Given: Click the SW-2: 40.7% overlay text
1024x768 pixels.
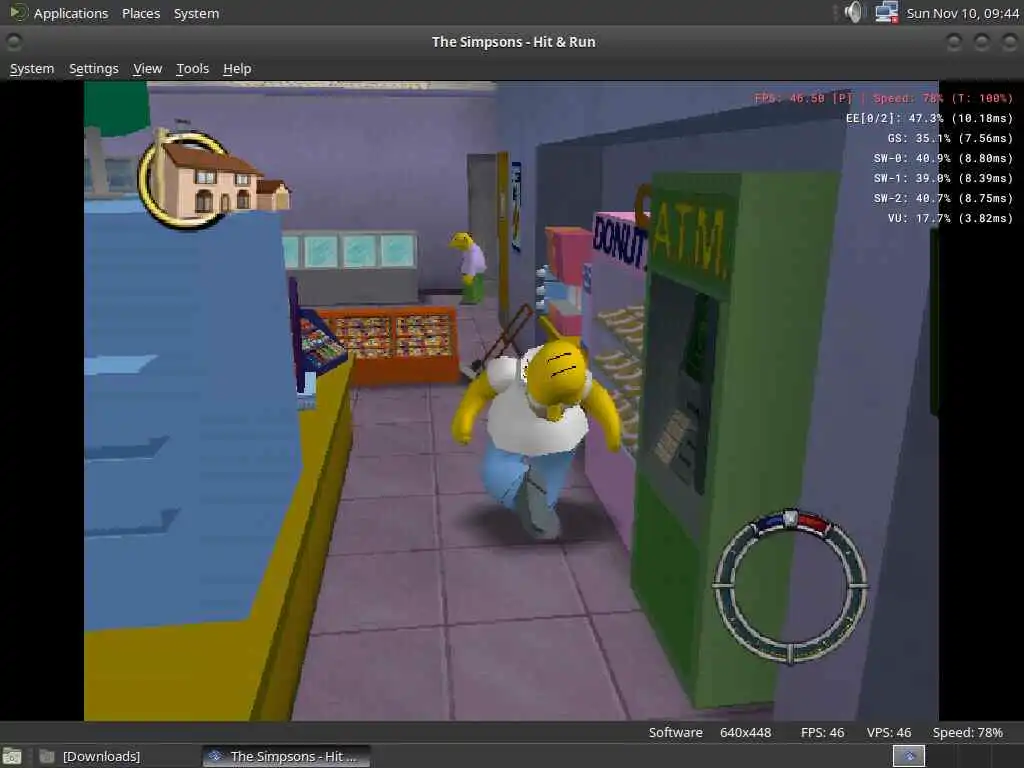Looking at the screenshot, I should point(943,198).
